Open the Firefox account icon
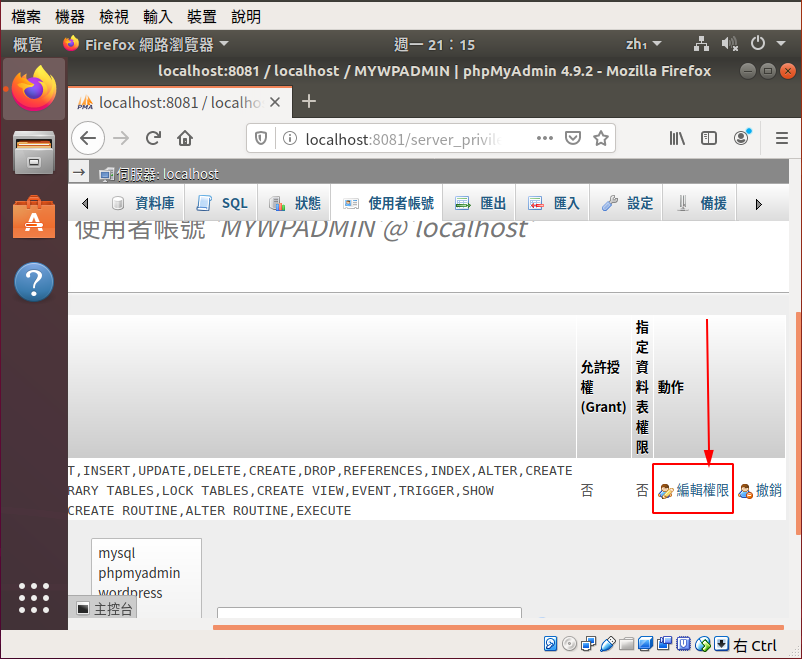This screenshot has width=802, height=659. [742, 137]
